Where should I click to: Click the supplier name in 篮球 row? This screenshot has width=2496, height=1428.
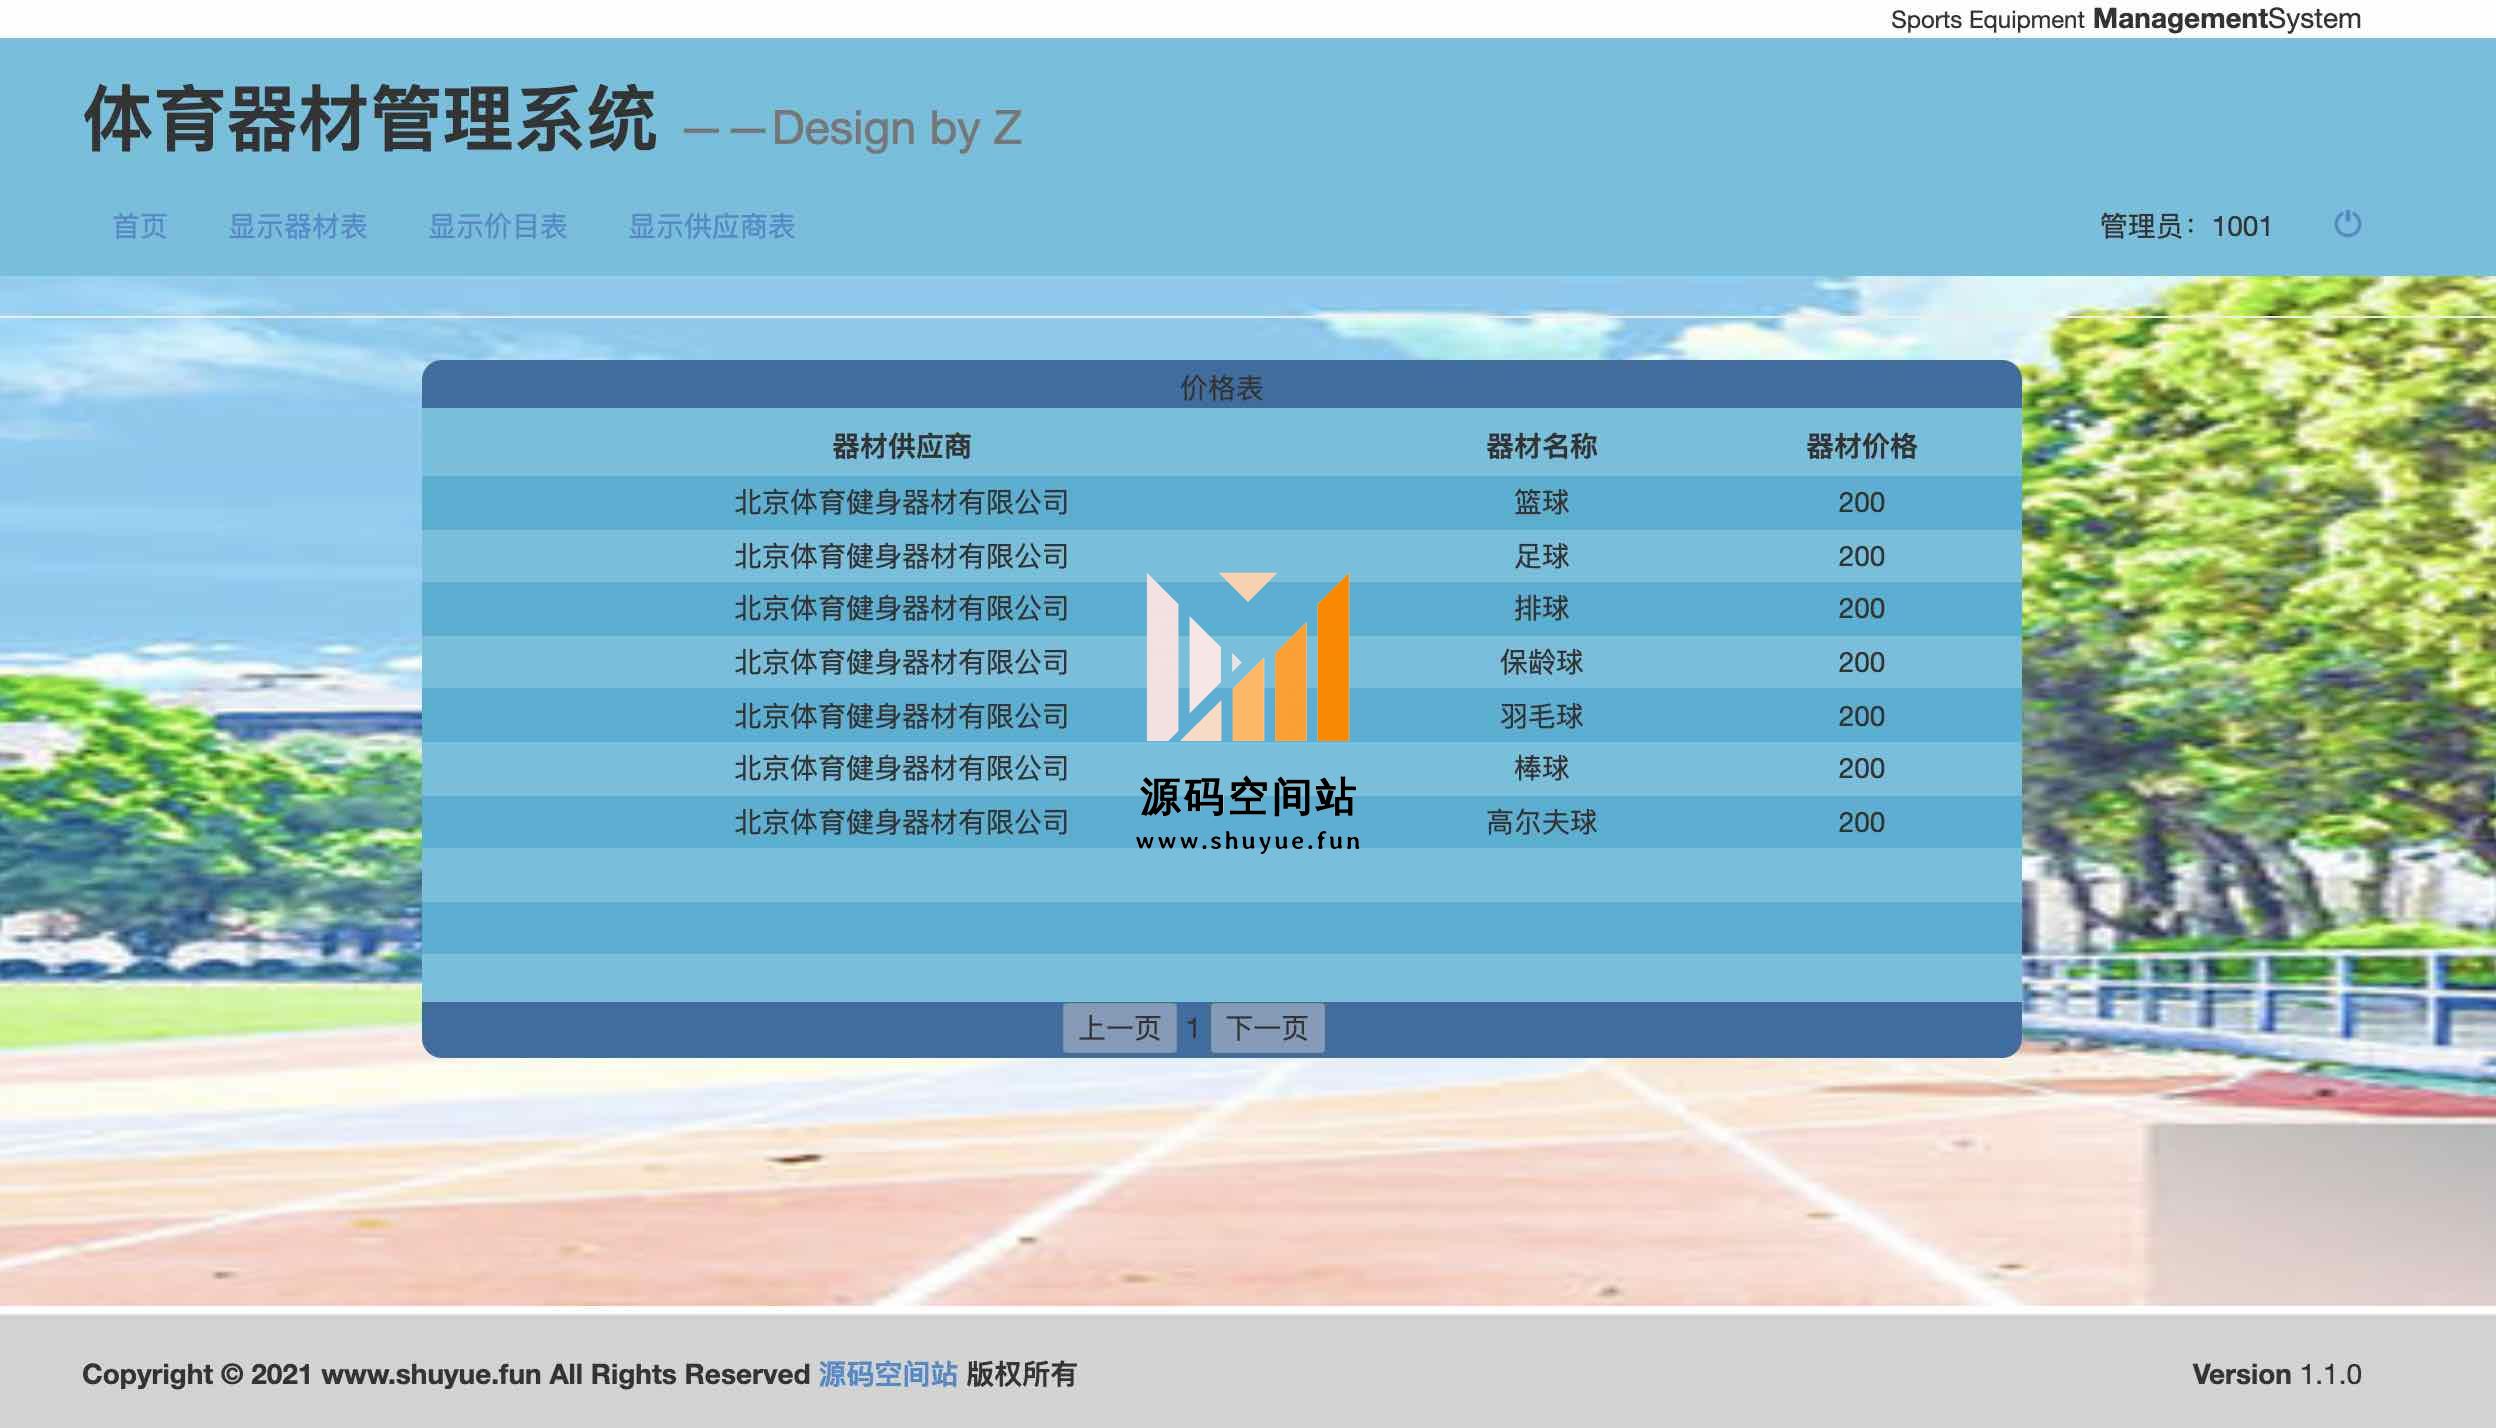pyautogui.click(x=901, y=502)
